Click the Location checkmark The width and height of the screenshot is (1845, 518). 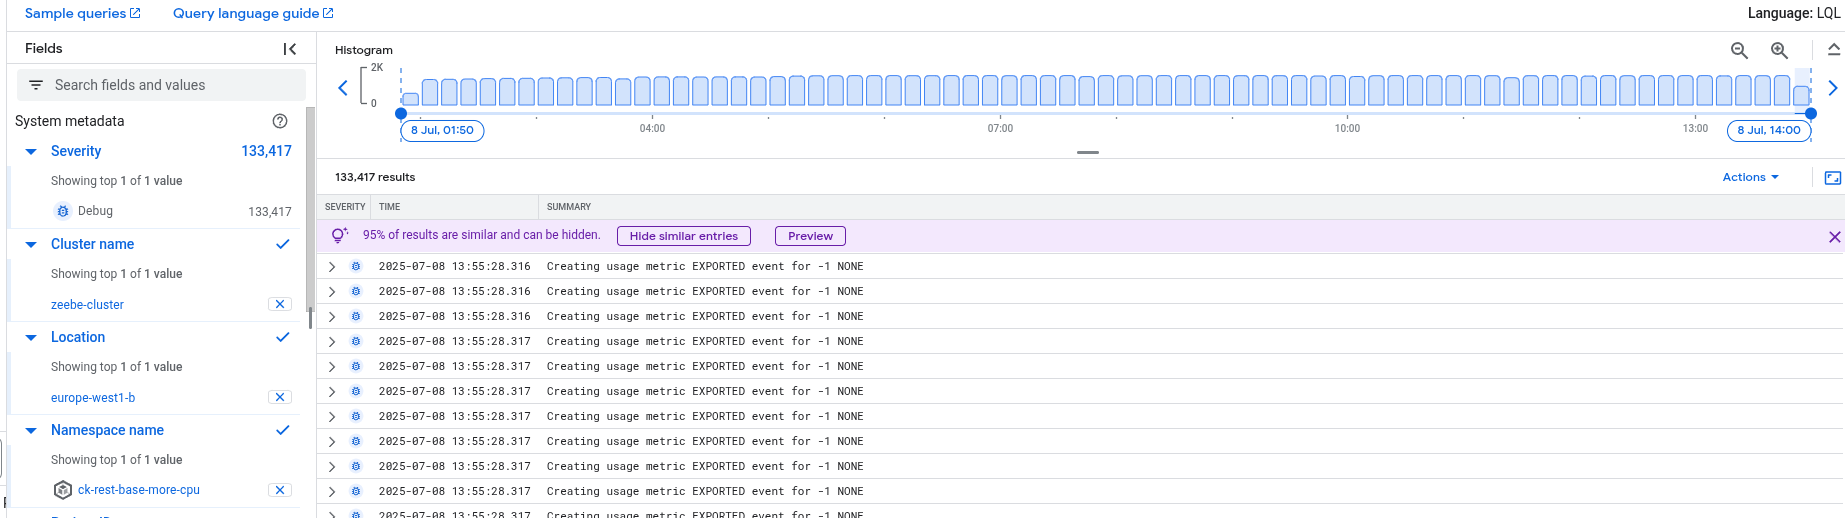pyautogui.click(x=283, y=337)
